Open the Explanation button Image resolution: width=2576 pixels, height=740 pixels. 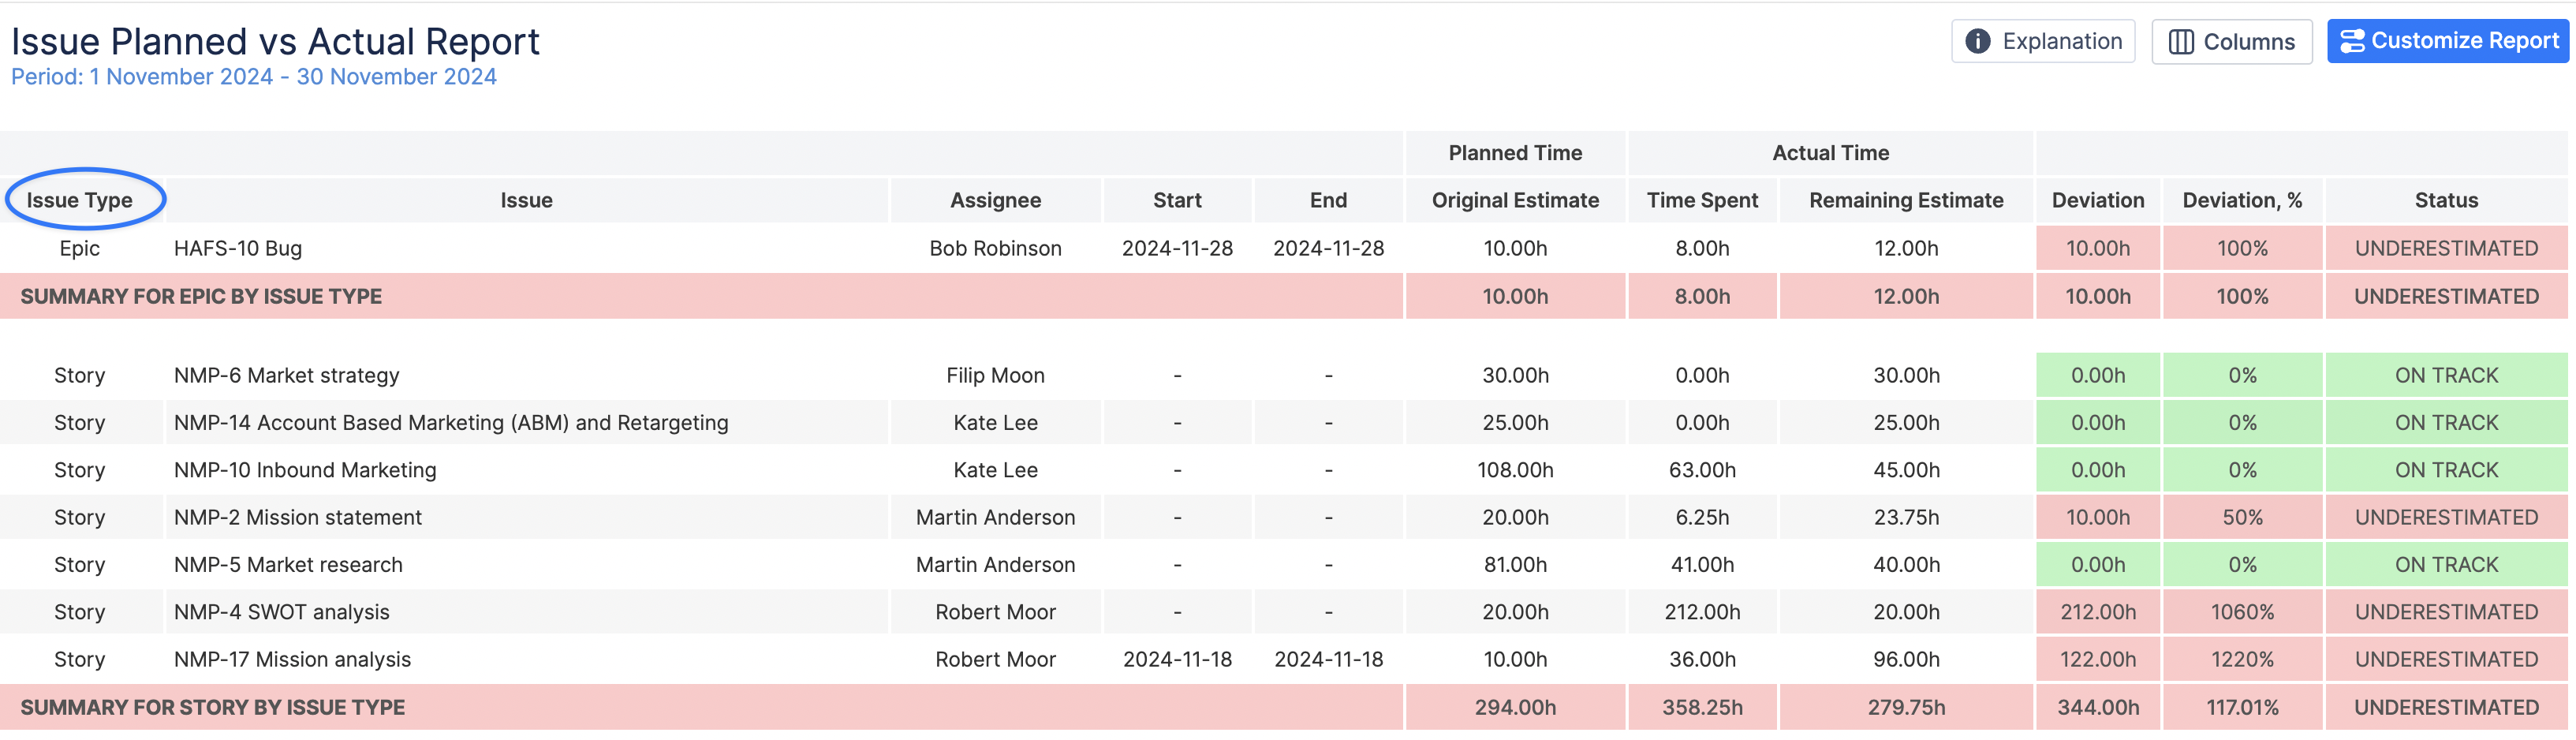(x=2043, y=41)
